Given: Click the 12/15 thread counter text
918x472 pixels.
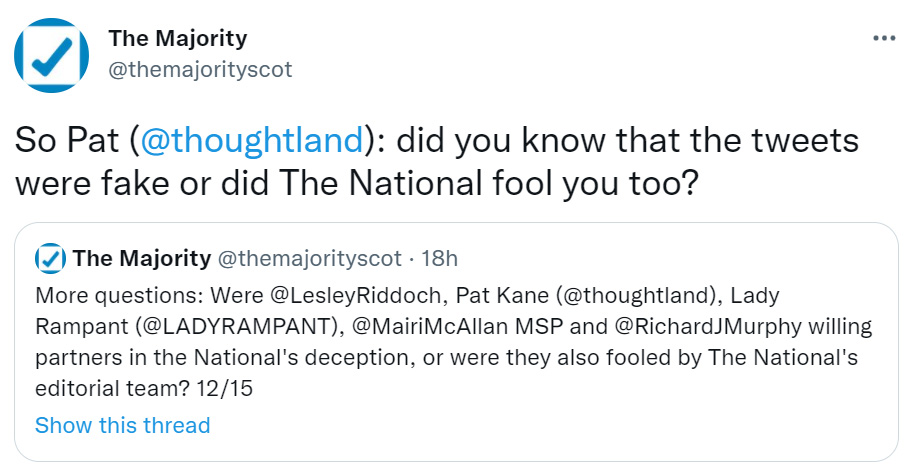Looking at the screenshot, I should click(229, 387).
